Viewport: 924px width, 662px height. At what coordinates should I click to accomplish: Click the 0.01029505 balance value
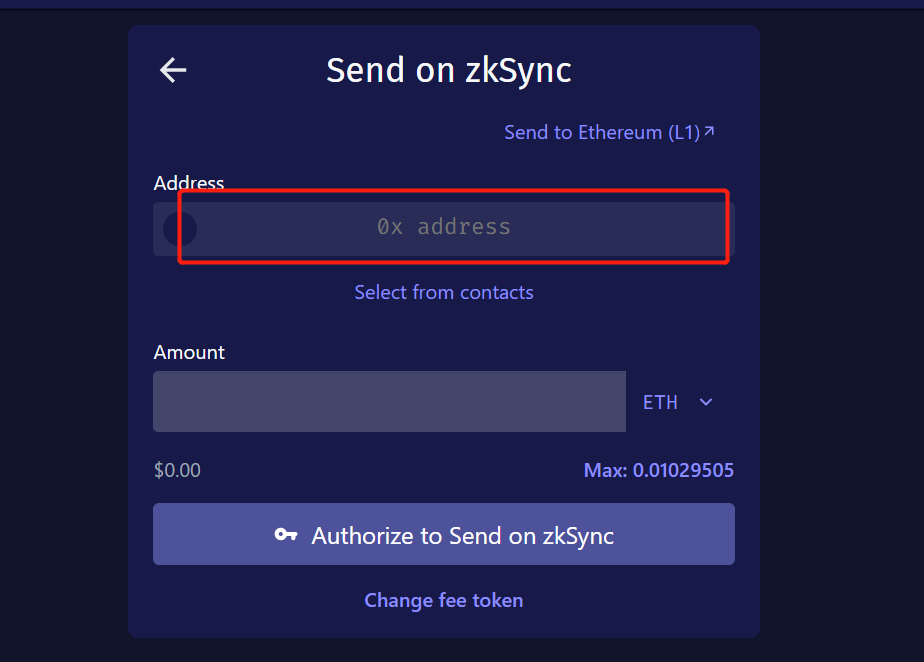683,470
